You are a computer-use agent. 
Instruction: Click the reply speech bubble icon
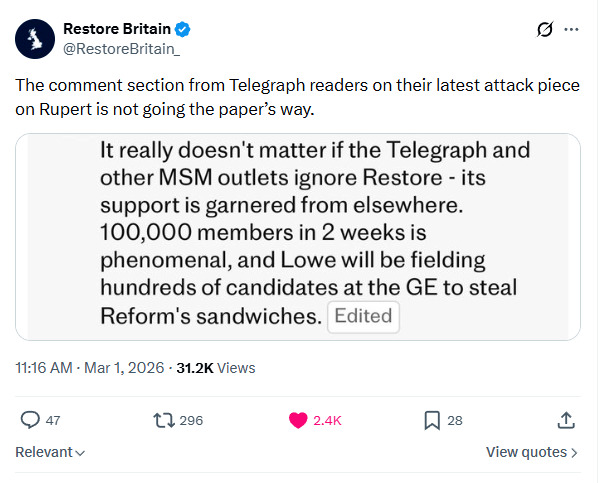[x=30, y=420]
